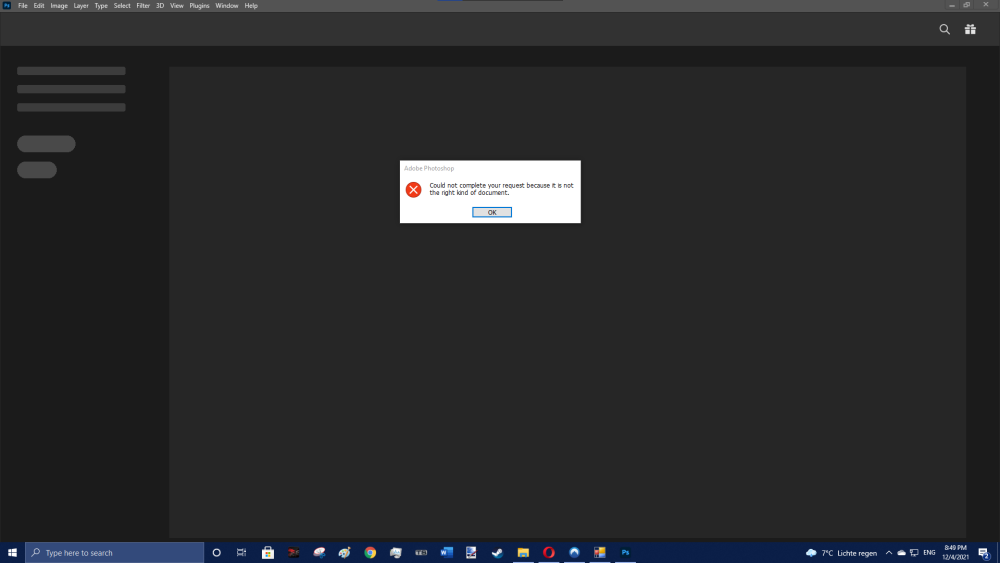
Task: Open Photoshop search magnifier icon
Action: tap(945, 29)
